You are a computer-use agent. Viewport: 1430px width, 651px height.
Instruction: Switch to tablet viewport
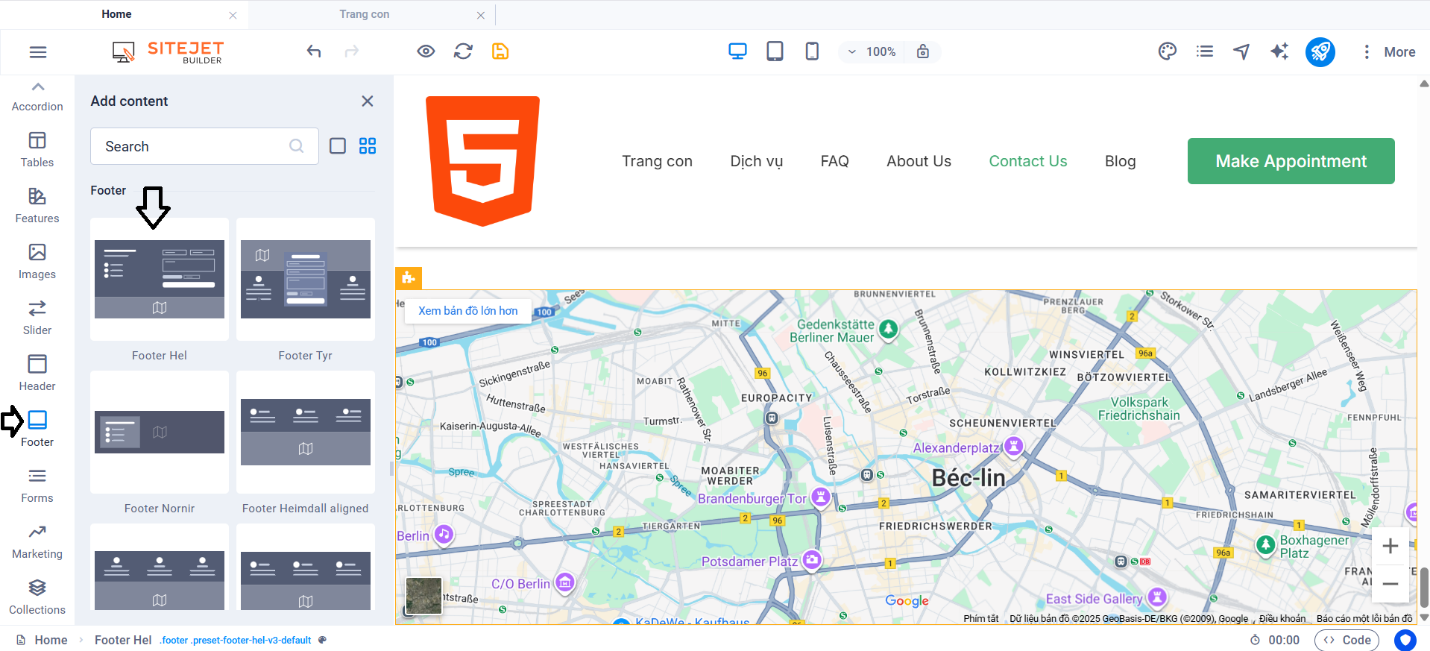tap(775, 52)
